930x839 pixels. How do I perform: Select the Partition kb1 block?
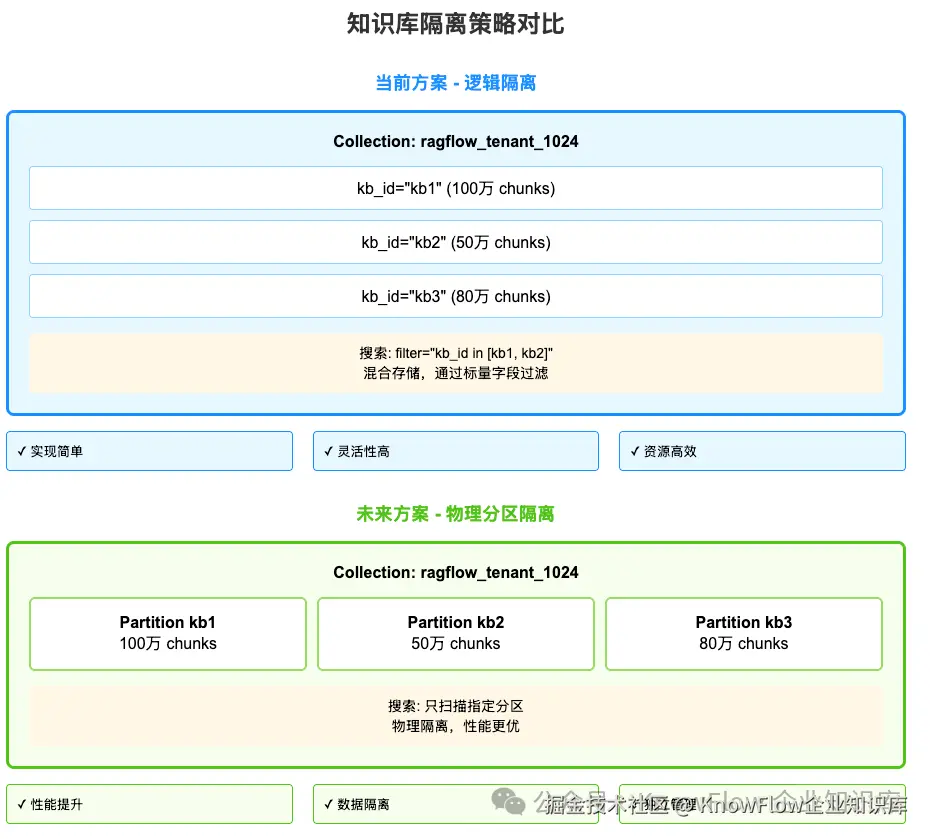tap(167, 633)
